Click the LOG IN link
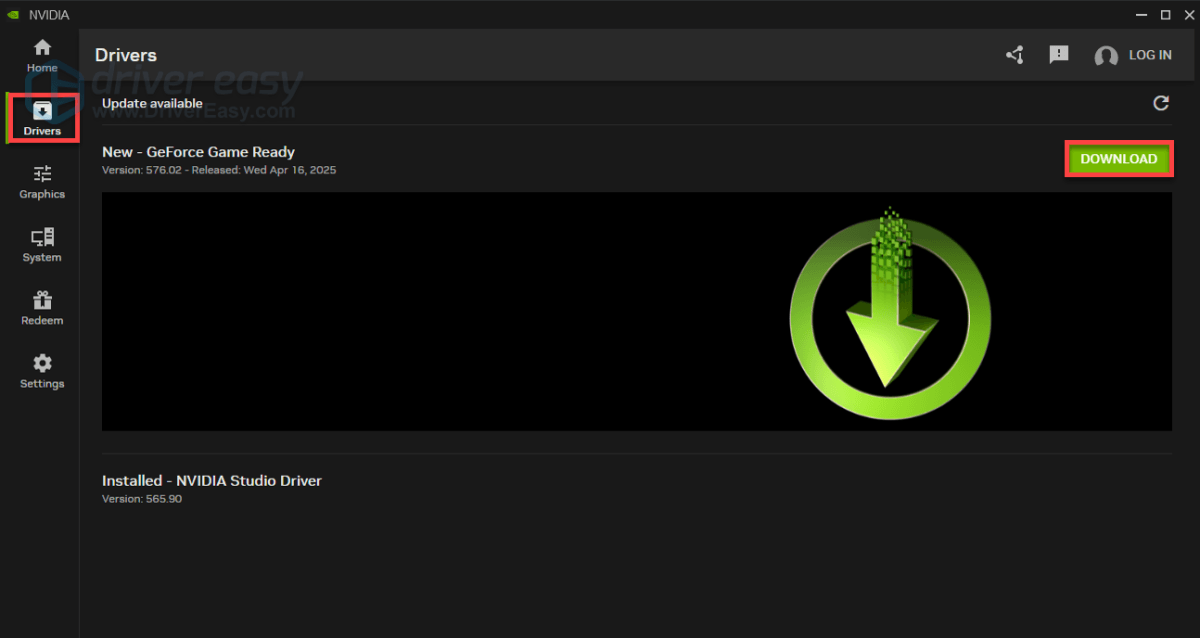Viewport: 1200px width, 638px height. click(x=1150, y=55)
